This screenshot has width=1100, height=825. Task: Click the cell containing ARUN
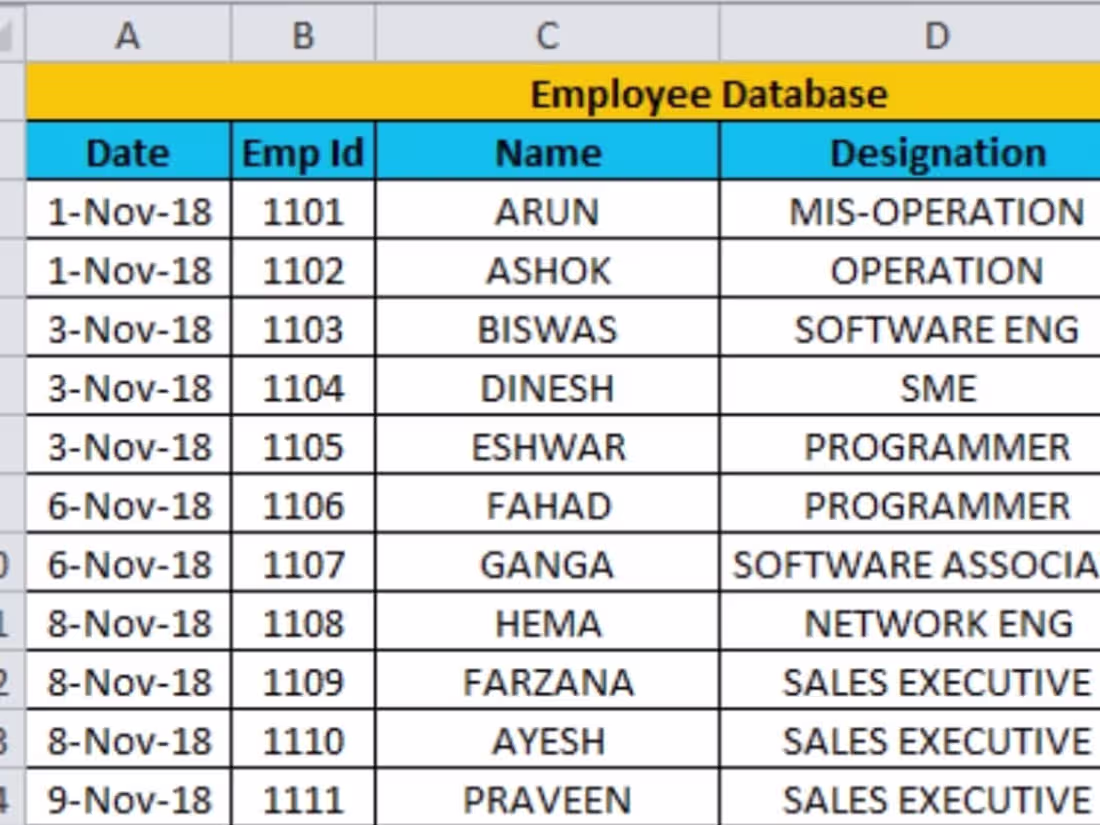546,211
